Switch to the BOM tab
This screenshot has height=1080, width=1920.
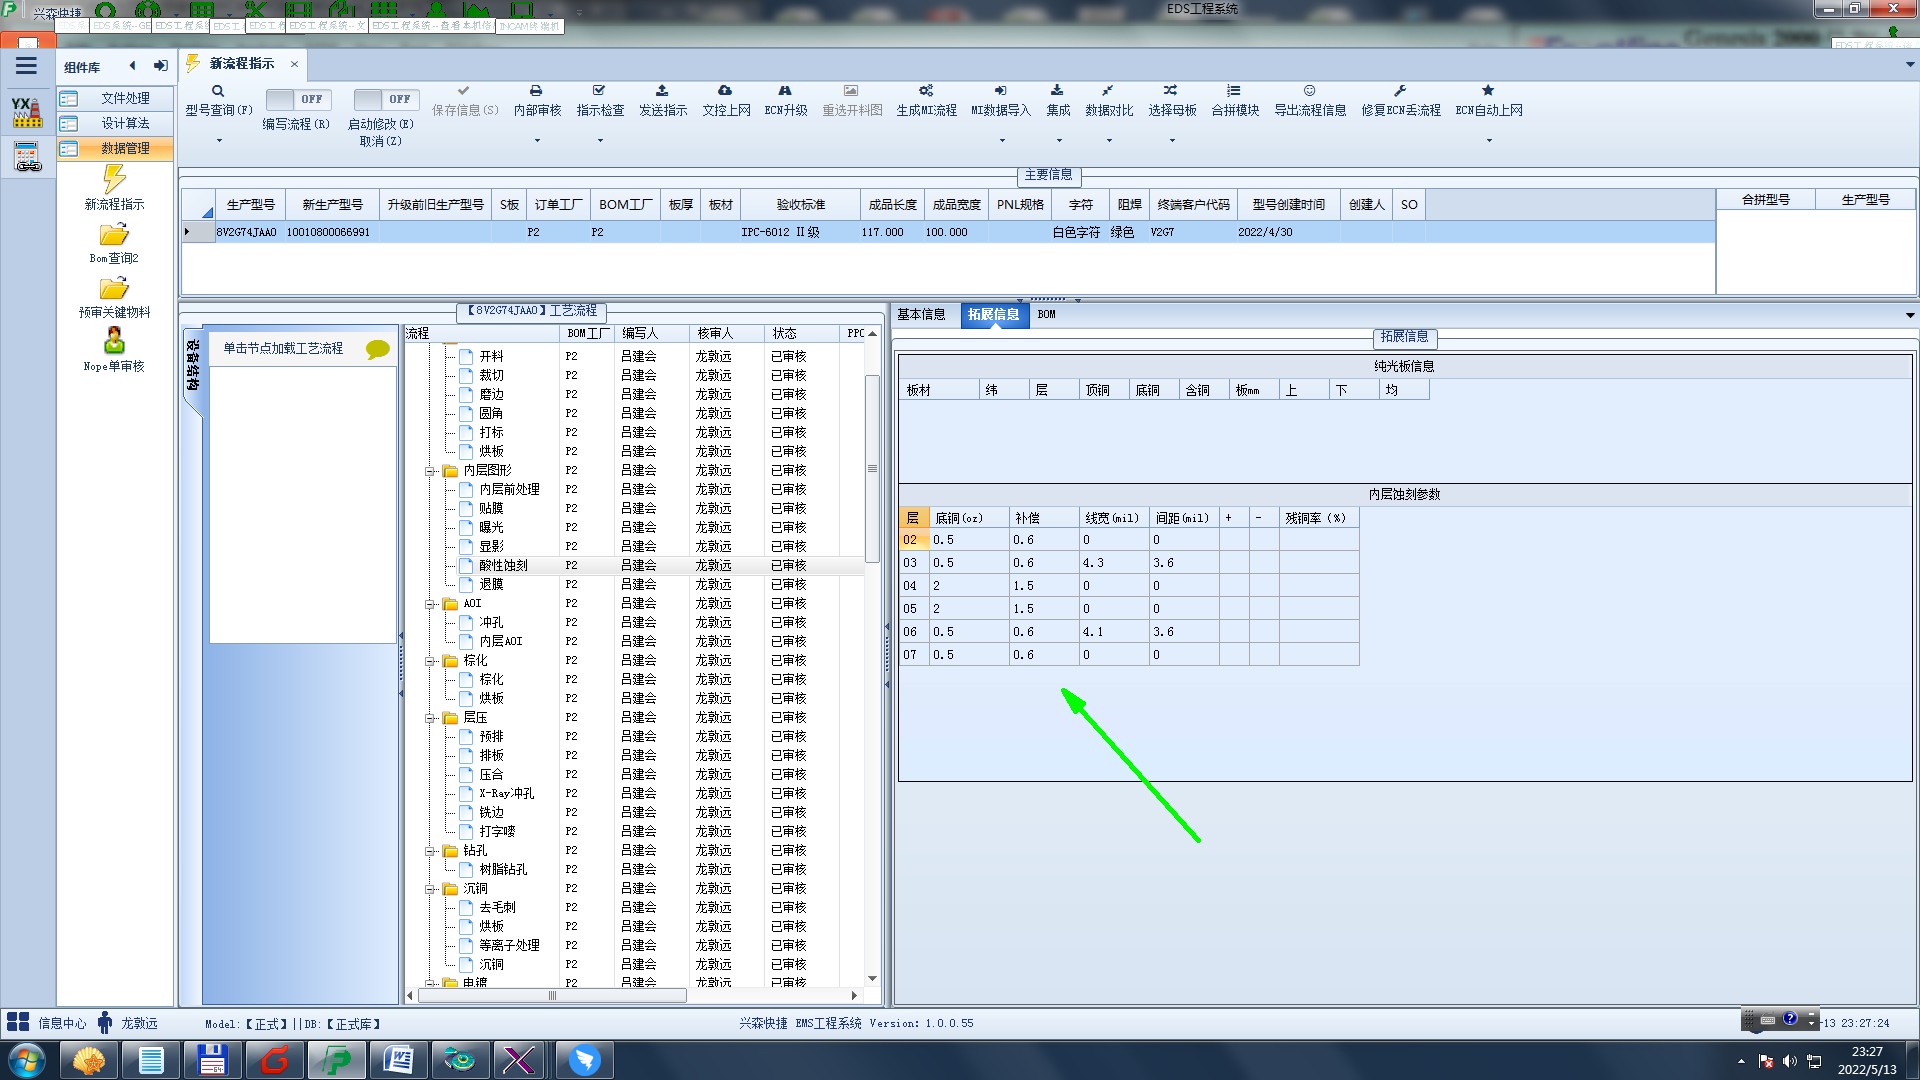1046,314
